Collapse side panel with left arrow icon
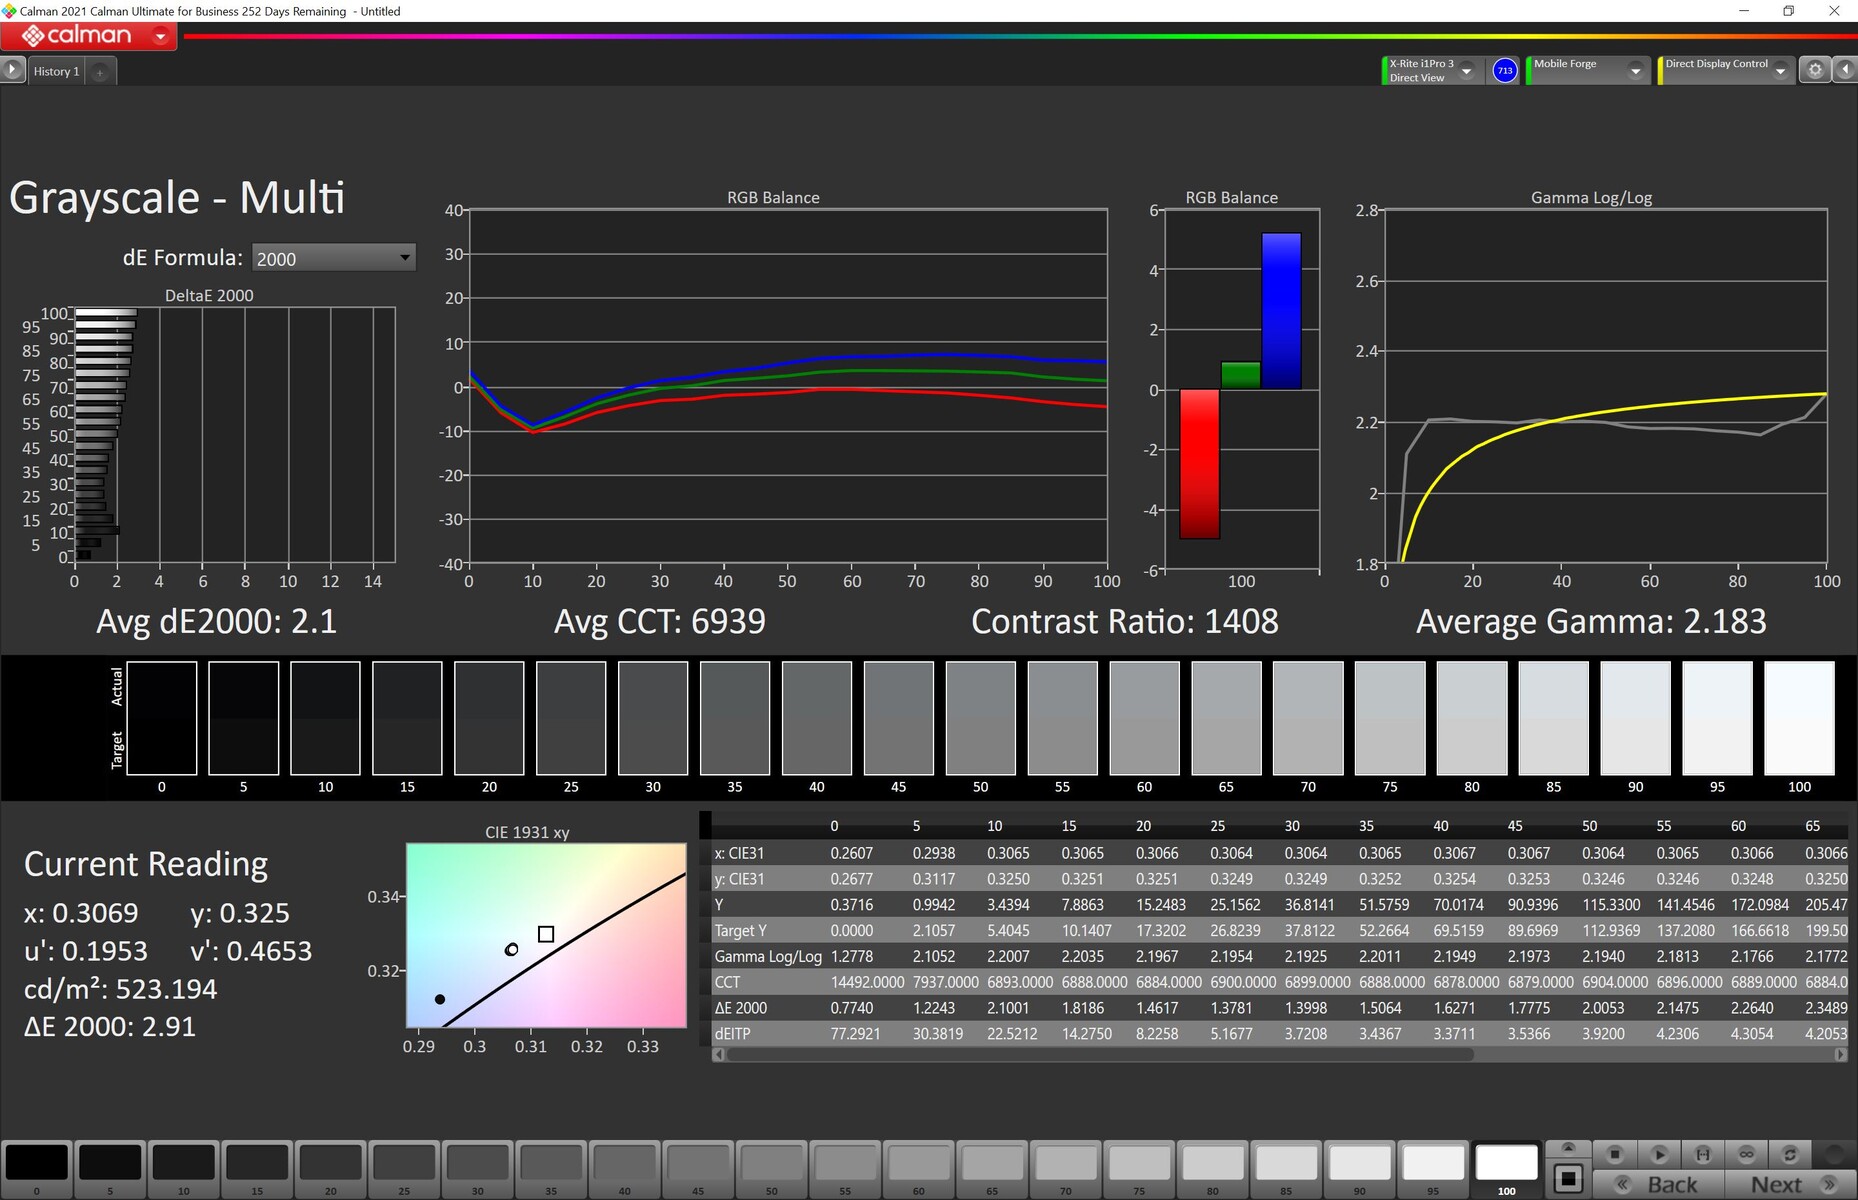Image resolution: width=1858 pixels, height=1200 pixels. 1846,70
